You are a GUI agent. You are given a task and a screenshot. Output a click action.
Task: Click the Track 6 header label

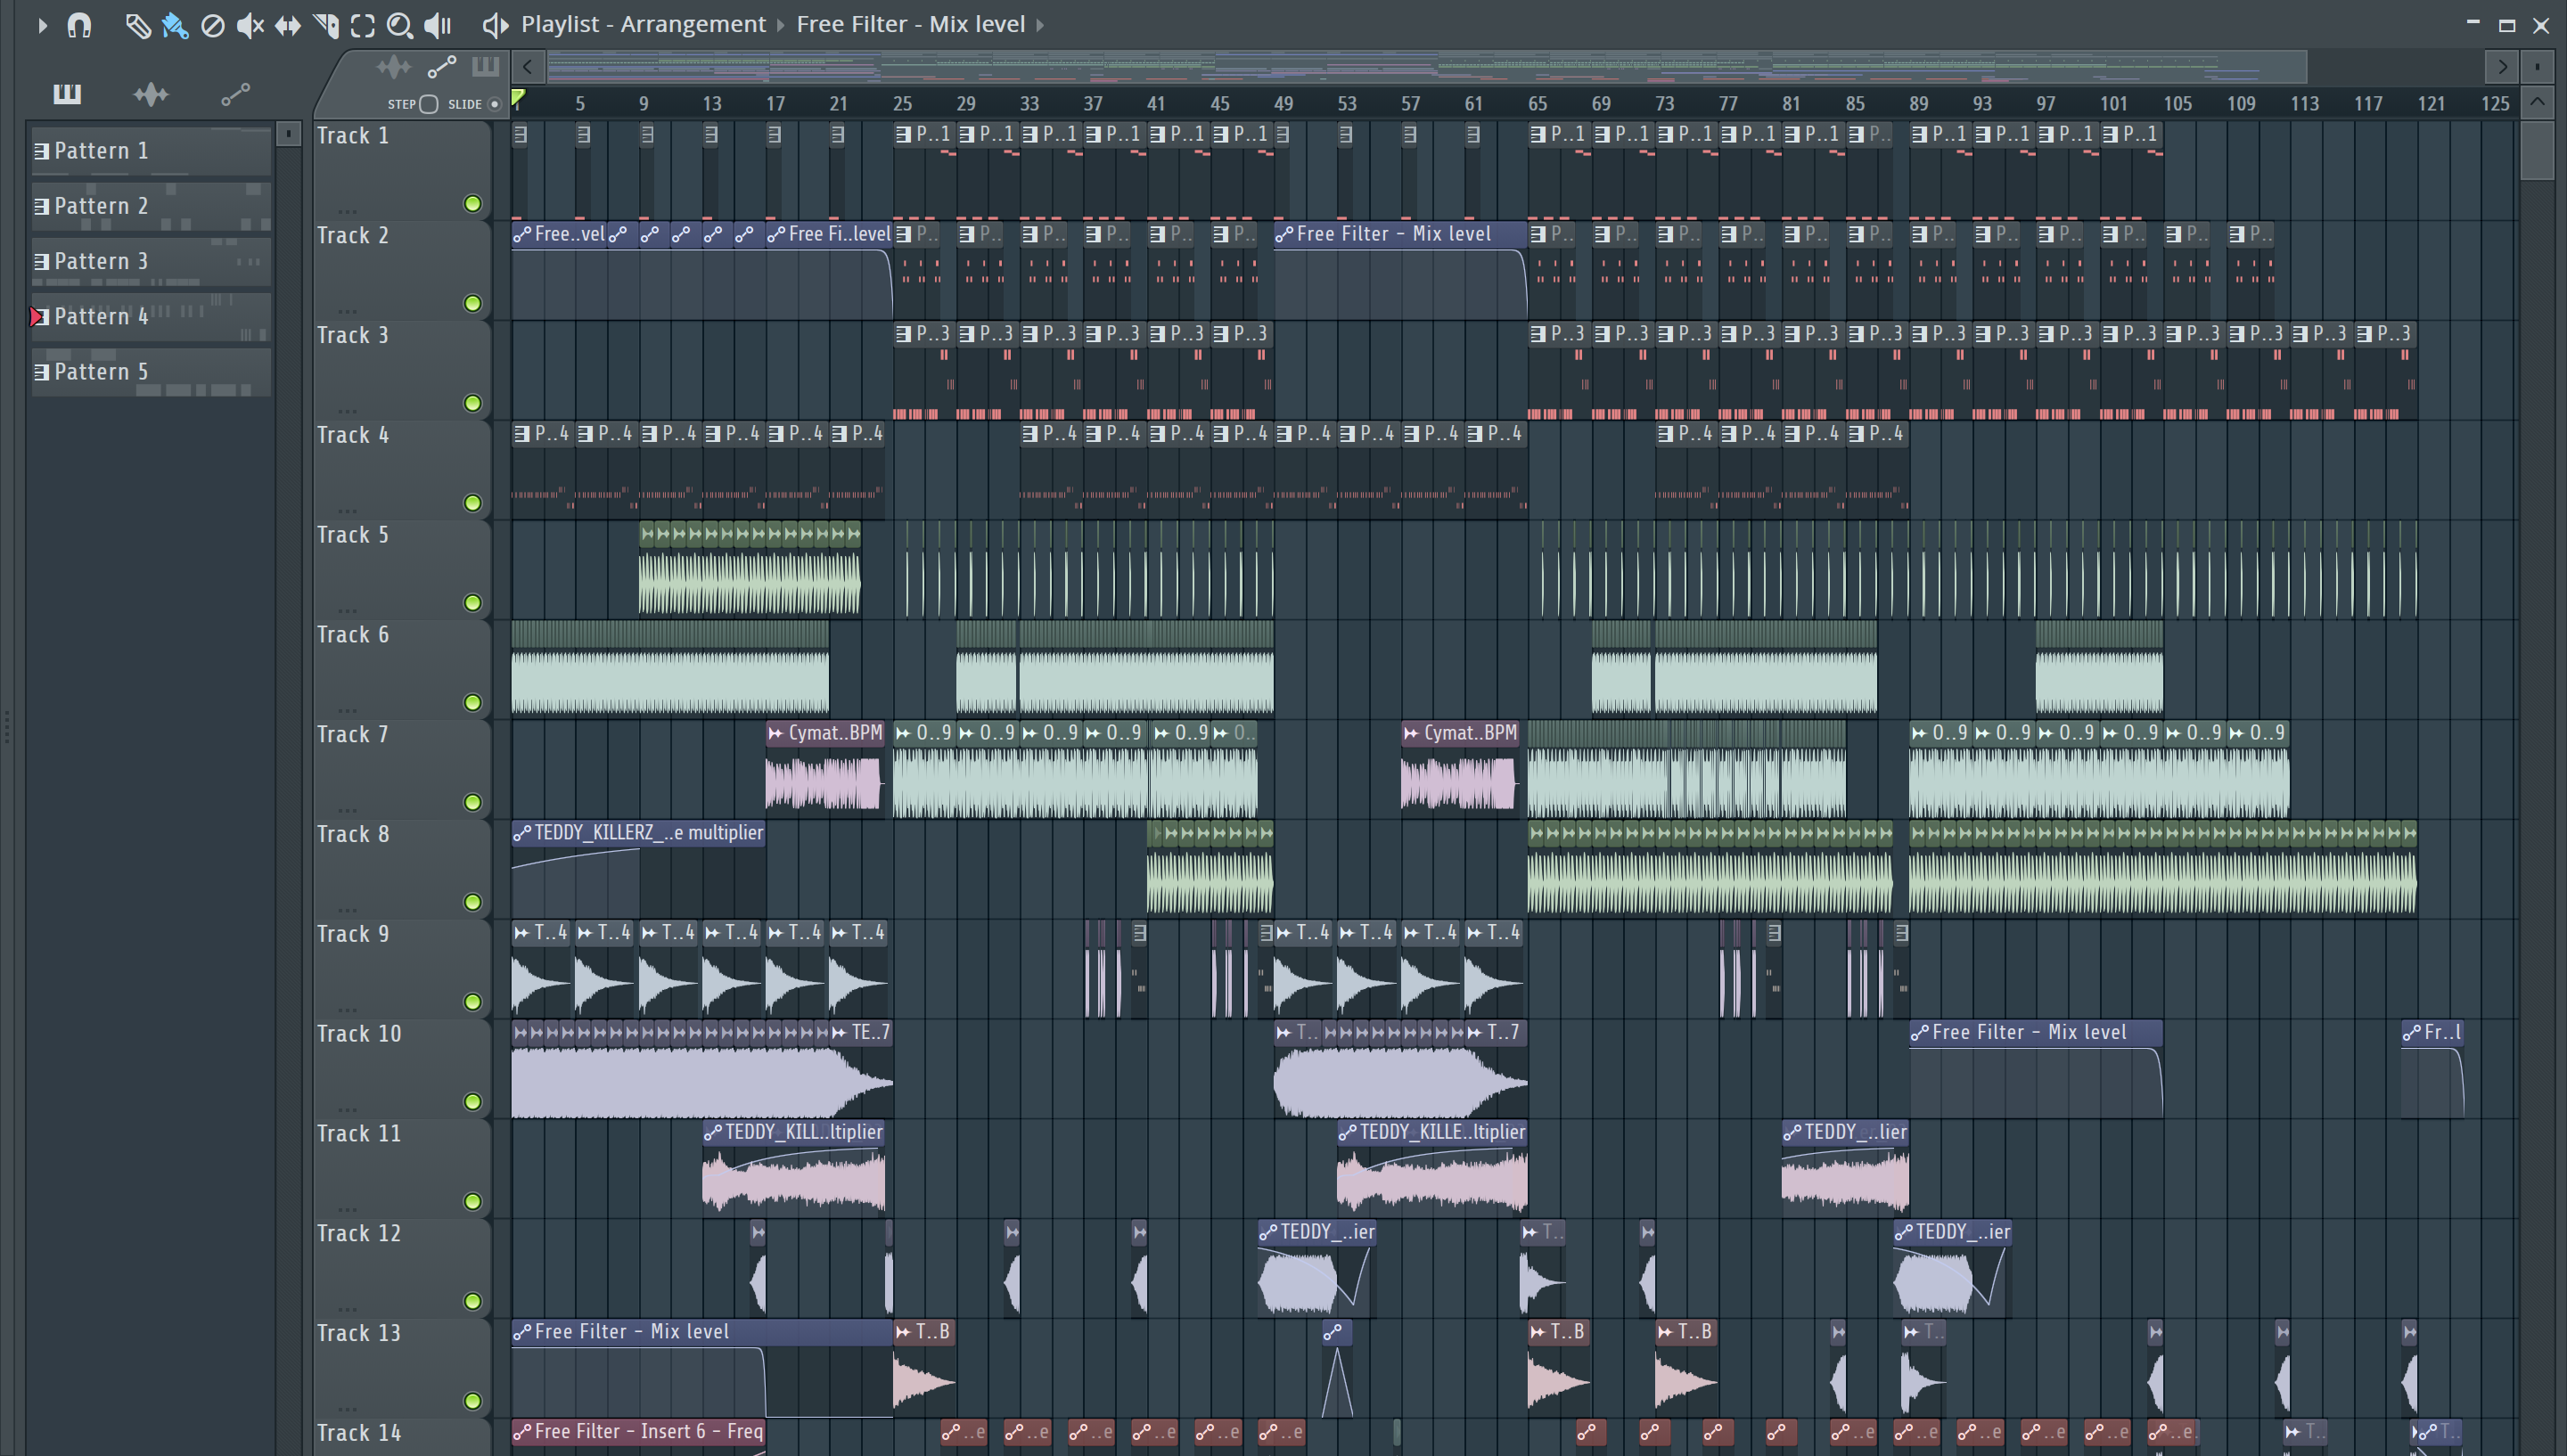[352, 634]
